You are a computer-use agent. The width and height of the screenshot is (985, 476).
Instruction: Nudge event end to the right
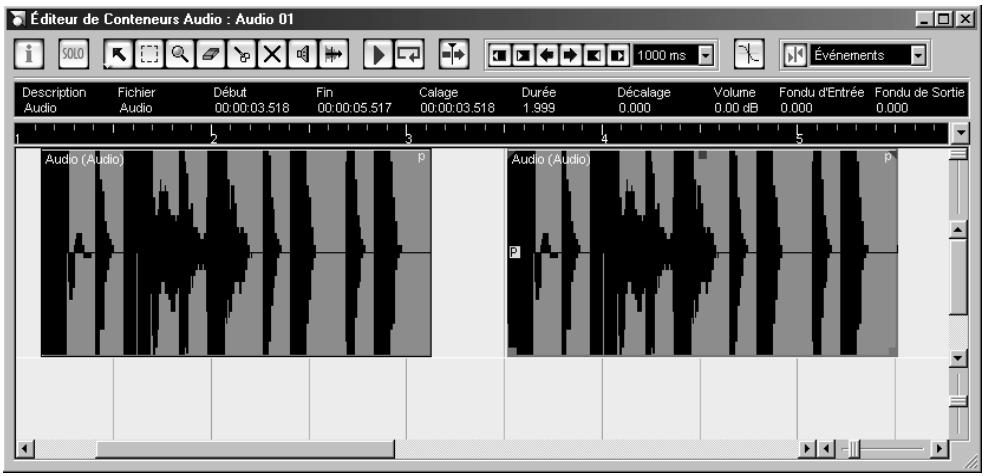click(x=618, y=55)
